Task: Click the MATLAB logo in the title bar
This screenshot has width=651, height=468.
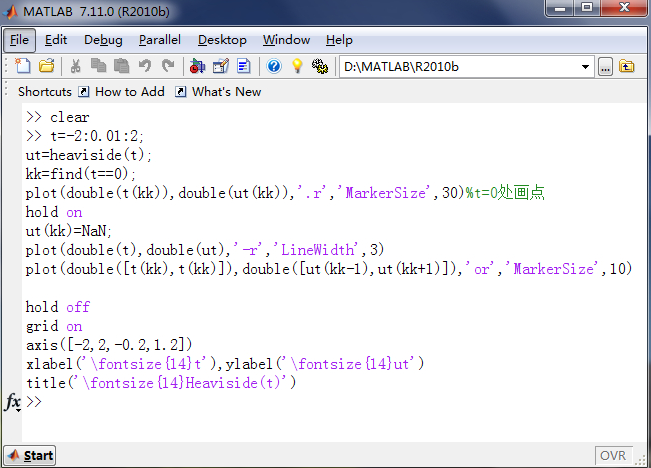Action: point(11,12)
